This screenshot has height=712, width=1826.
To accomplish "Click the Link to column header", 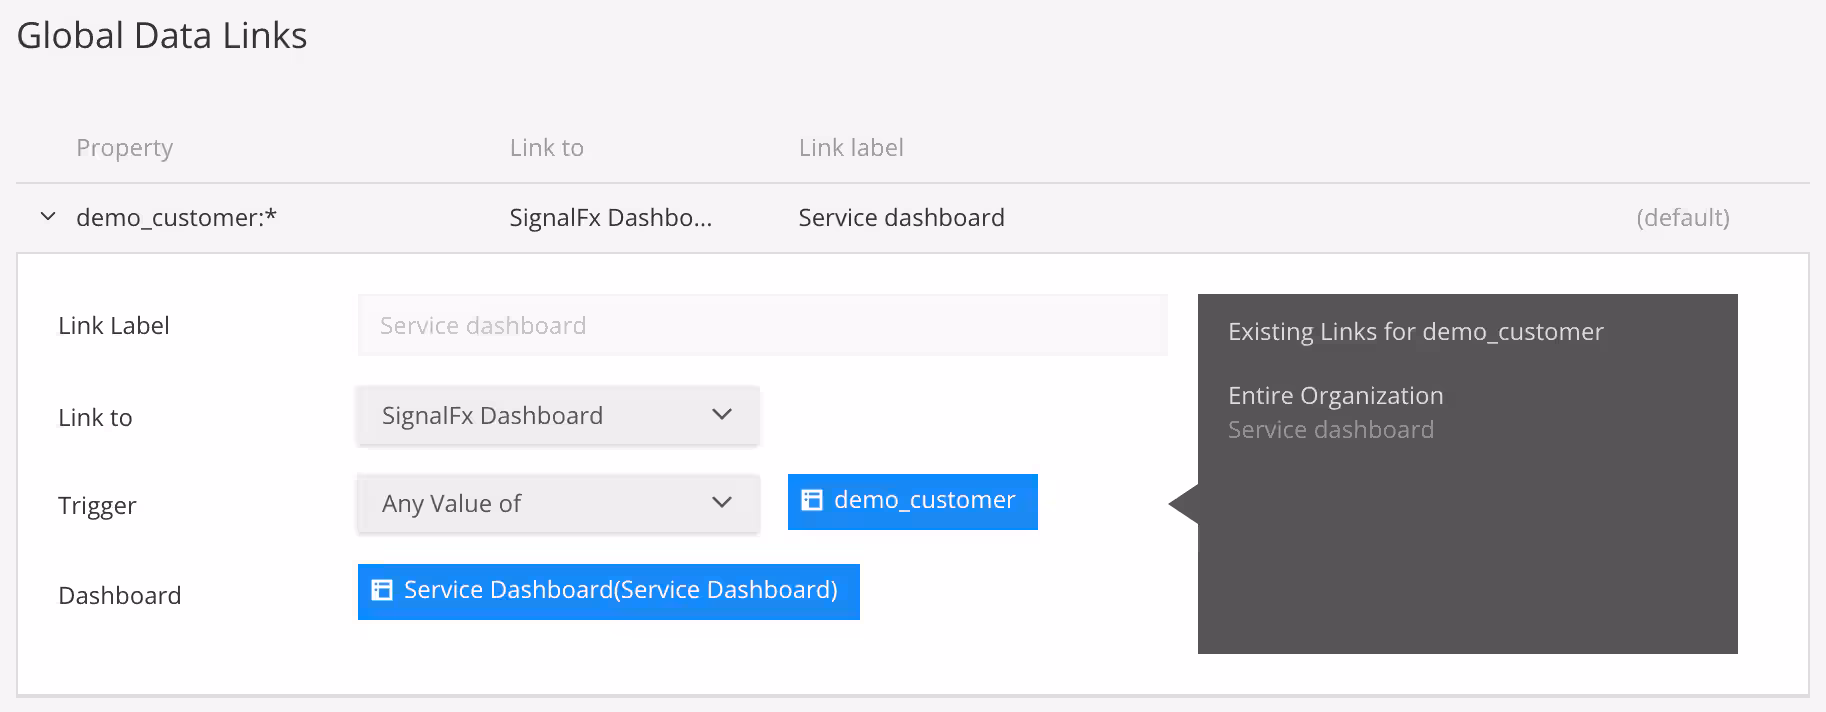I will point(546,148).
